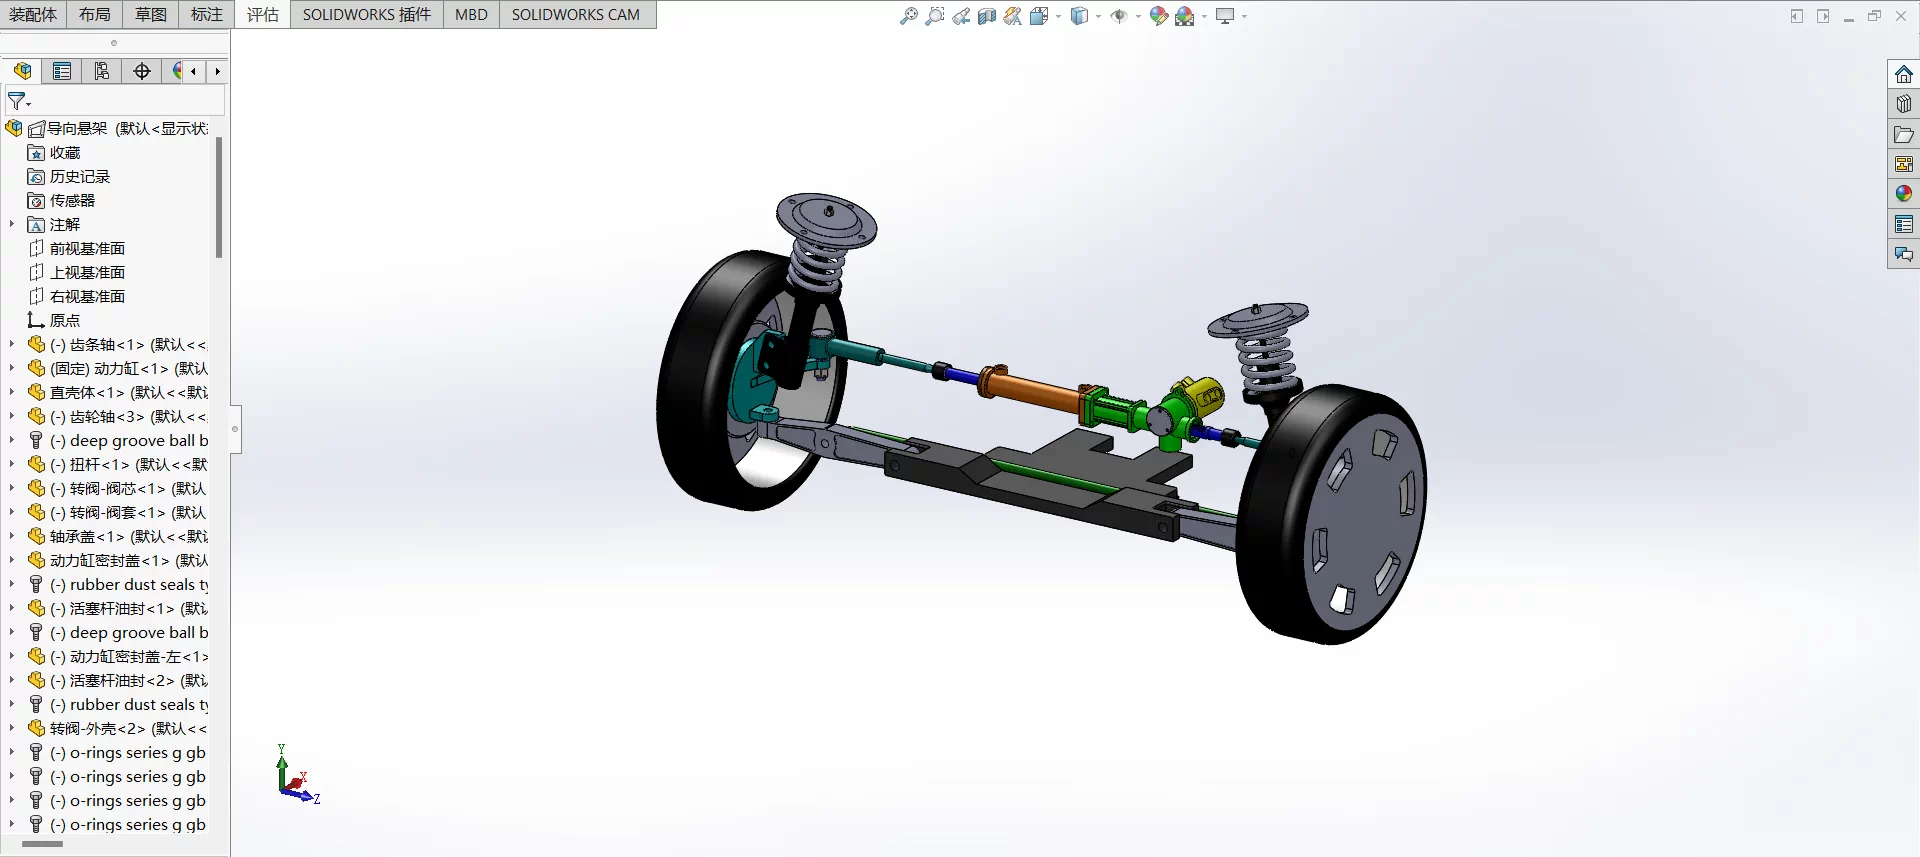Open the Edit Appearance tool

(x=1158, y=16)
